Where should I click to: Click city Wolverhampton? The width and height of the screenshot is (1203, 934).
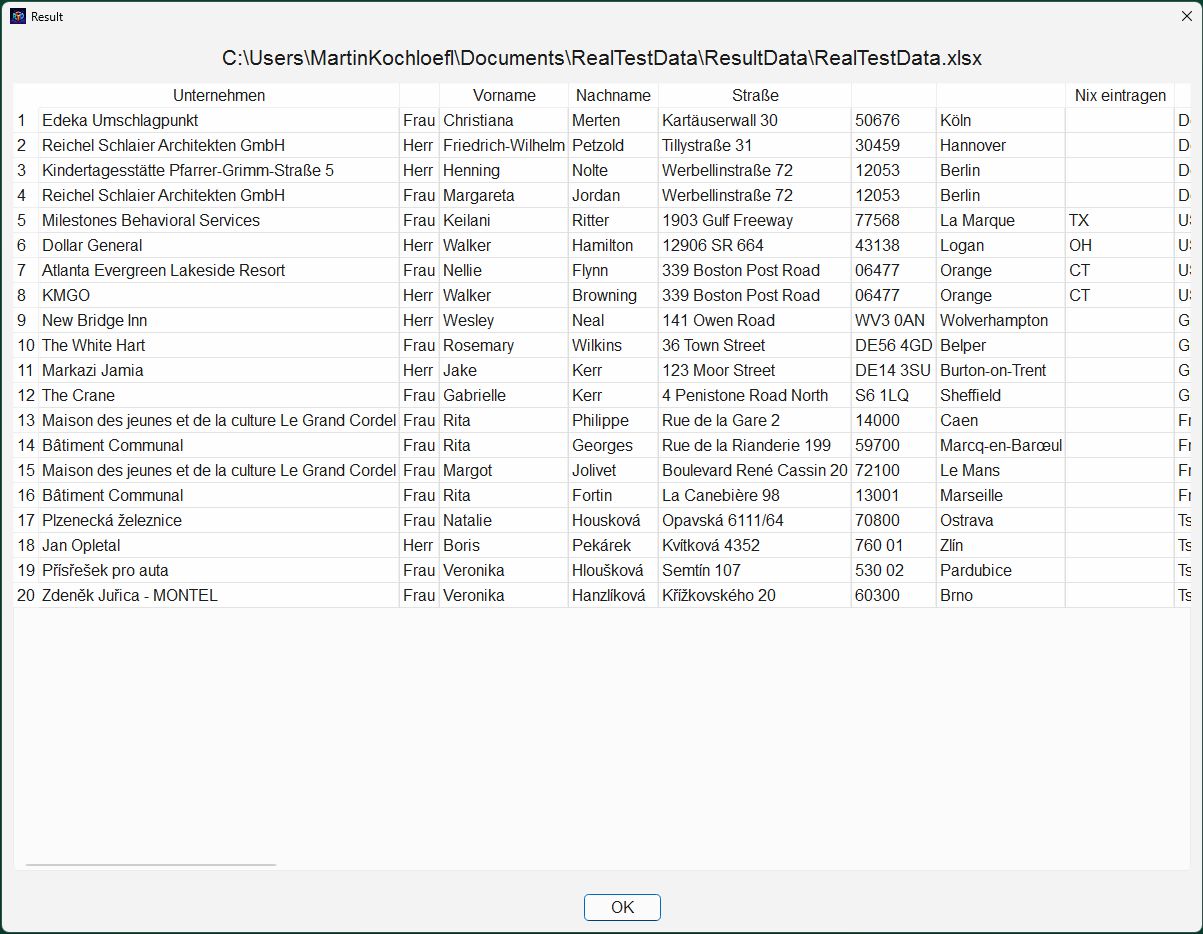pyautogui.click(x=1001, y=320)
